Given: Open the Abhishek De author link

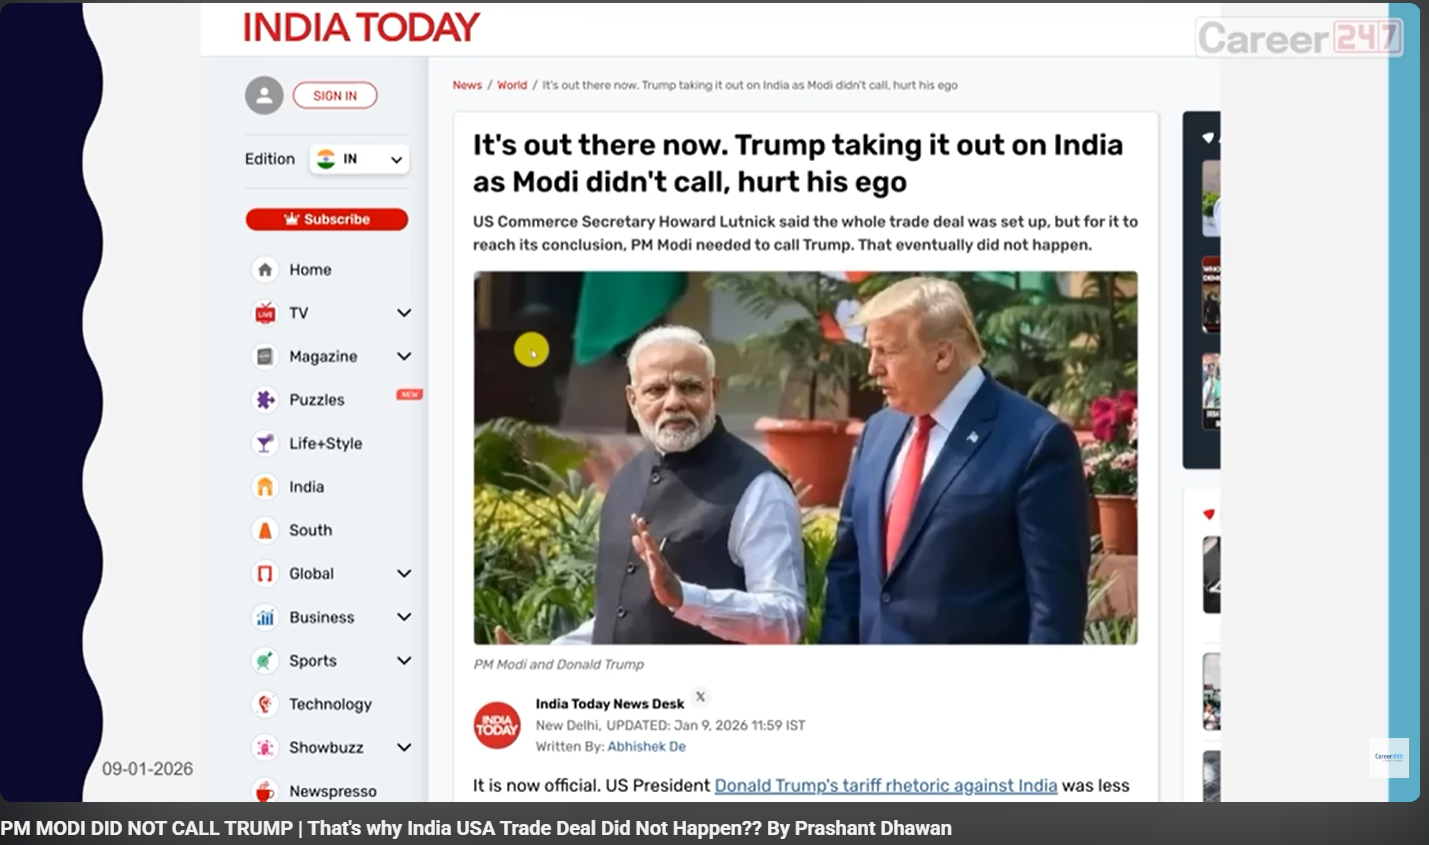Looking at the screenshot, I should tap(646, 746).
